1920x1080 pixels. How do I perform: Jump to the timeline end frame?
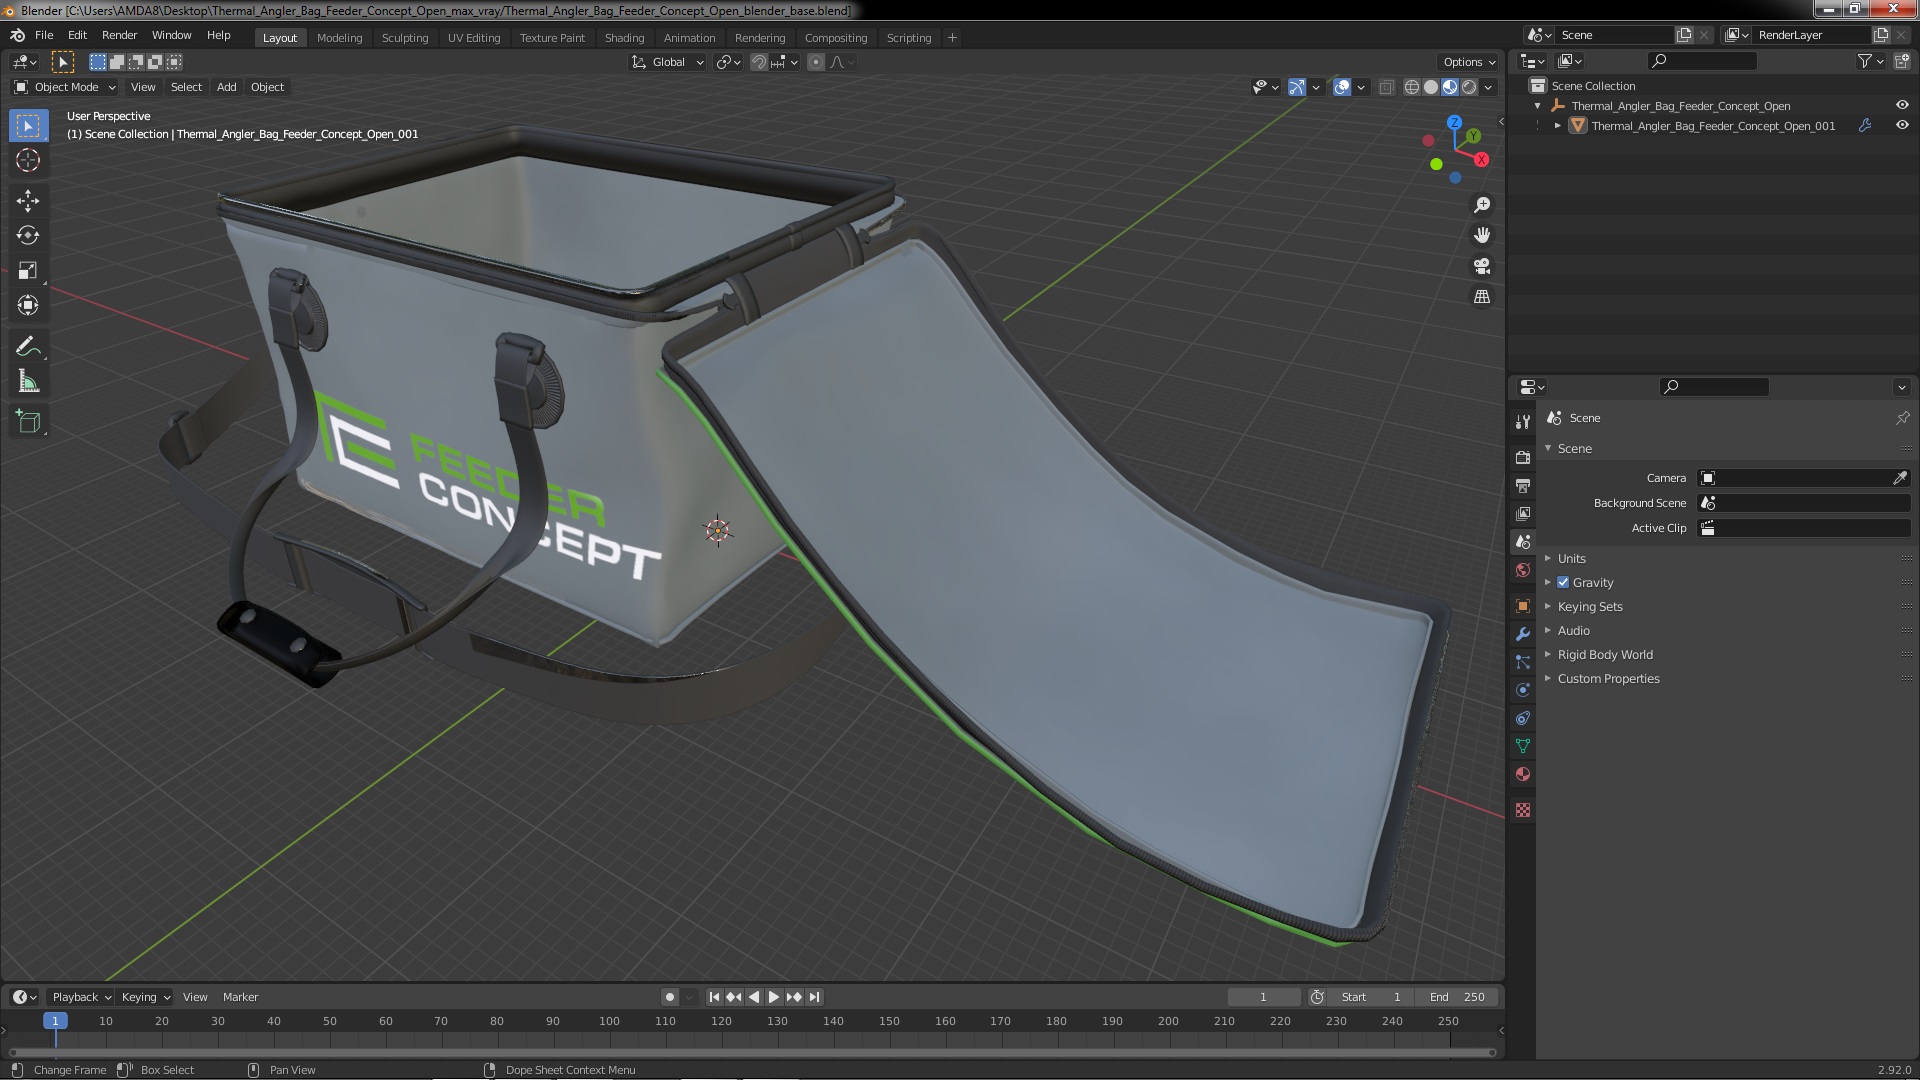(814, 997)
